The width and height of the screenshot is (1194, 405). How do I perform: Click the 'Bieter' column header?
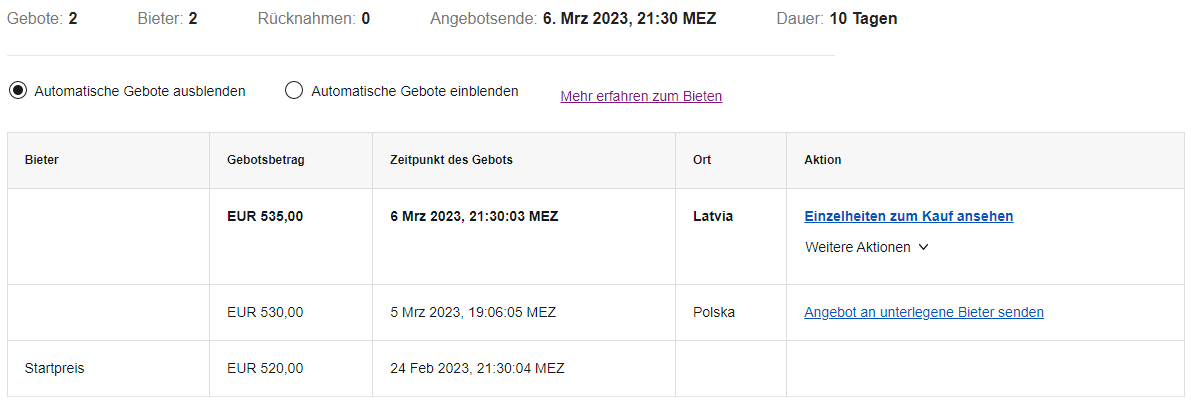point(42,161)
